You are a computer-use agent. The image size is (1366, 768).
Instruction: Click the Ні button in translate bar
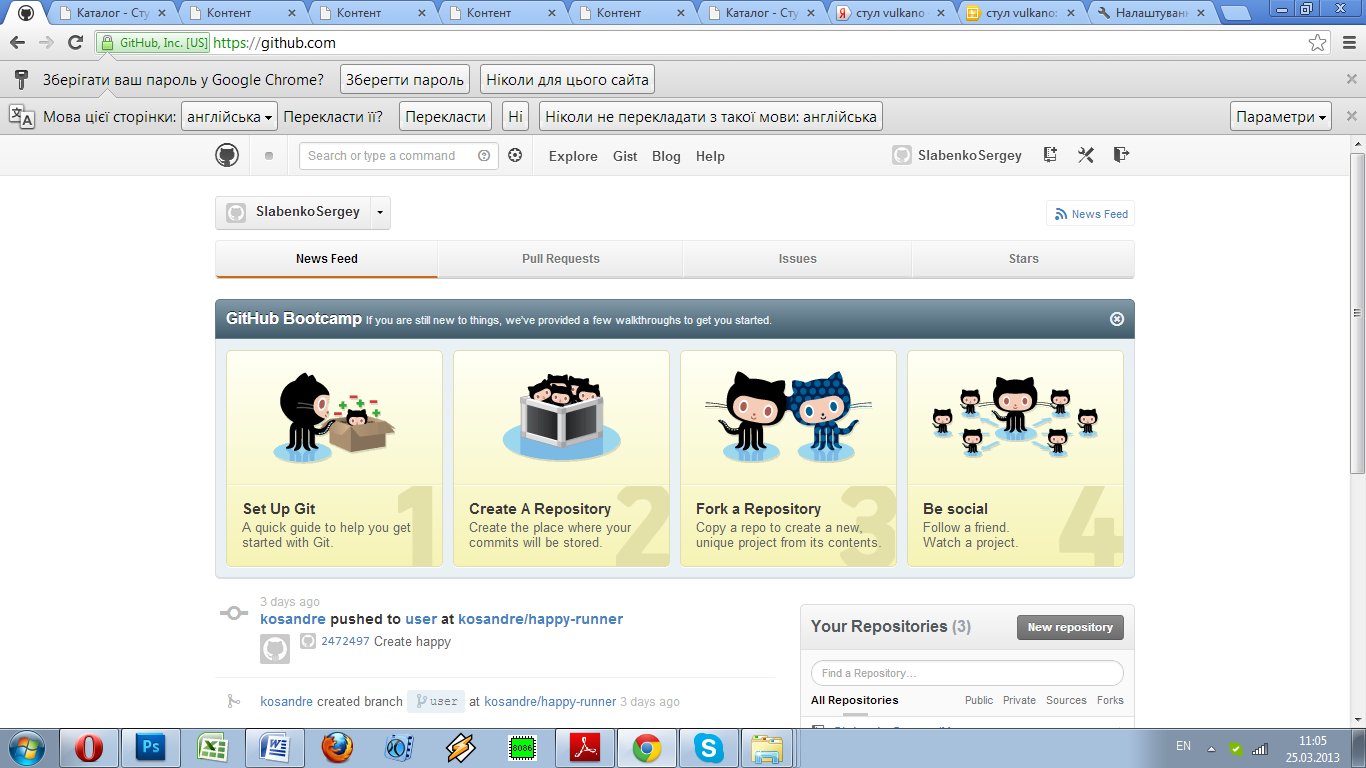click(x=515, y=117)
